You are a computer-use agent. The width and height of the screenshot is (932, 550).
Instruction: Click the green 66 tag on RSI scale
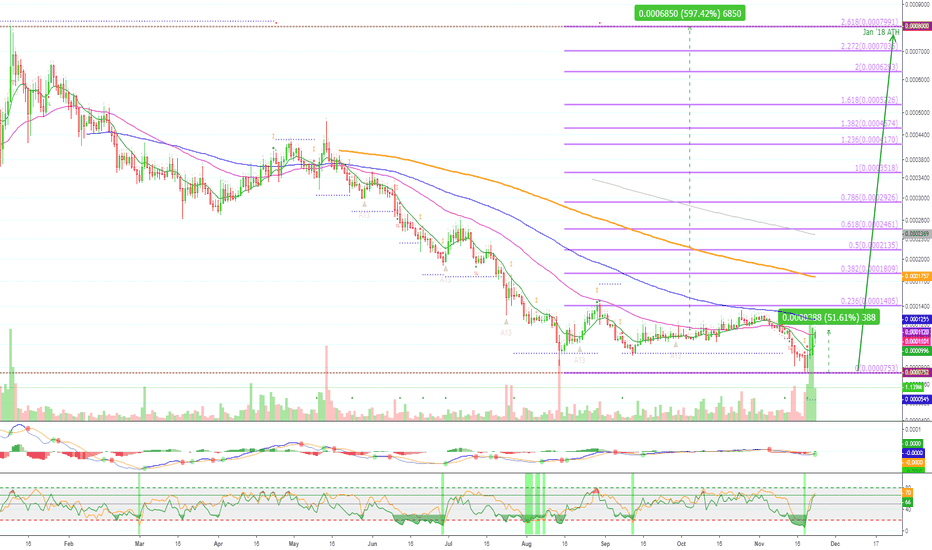click(x=908, y=502)
